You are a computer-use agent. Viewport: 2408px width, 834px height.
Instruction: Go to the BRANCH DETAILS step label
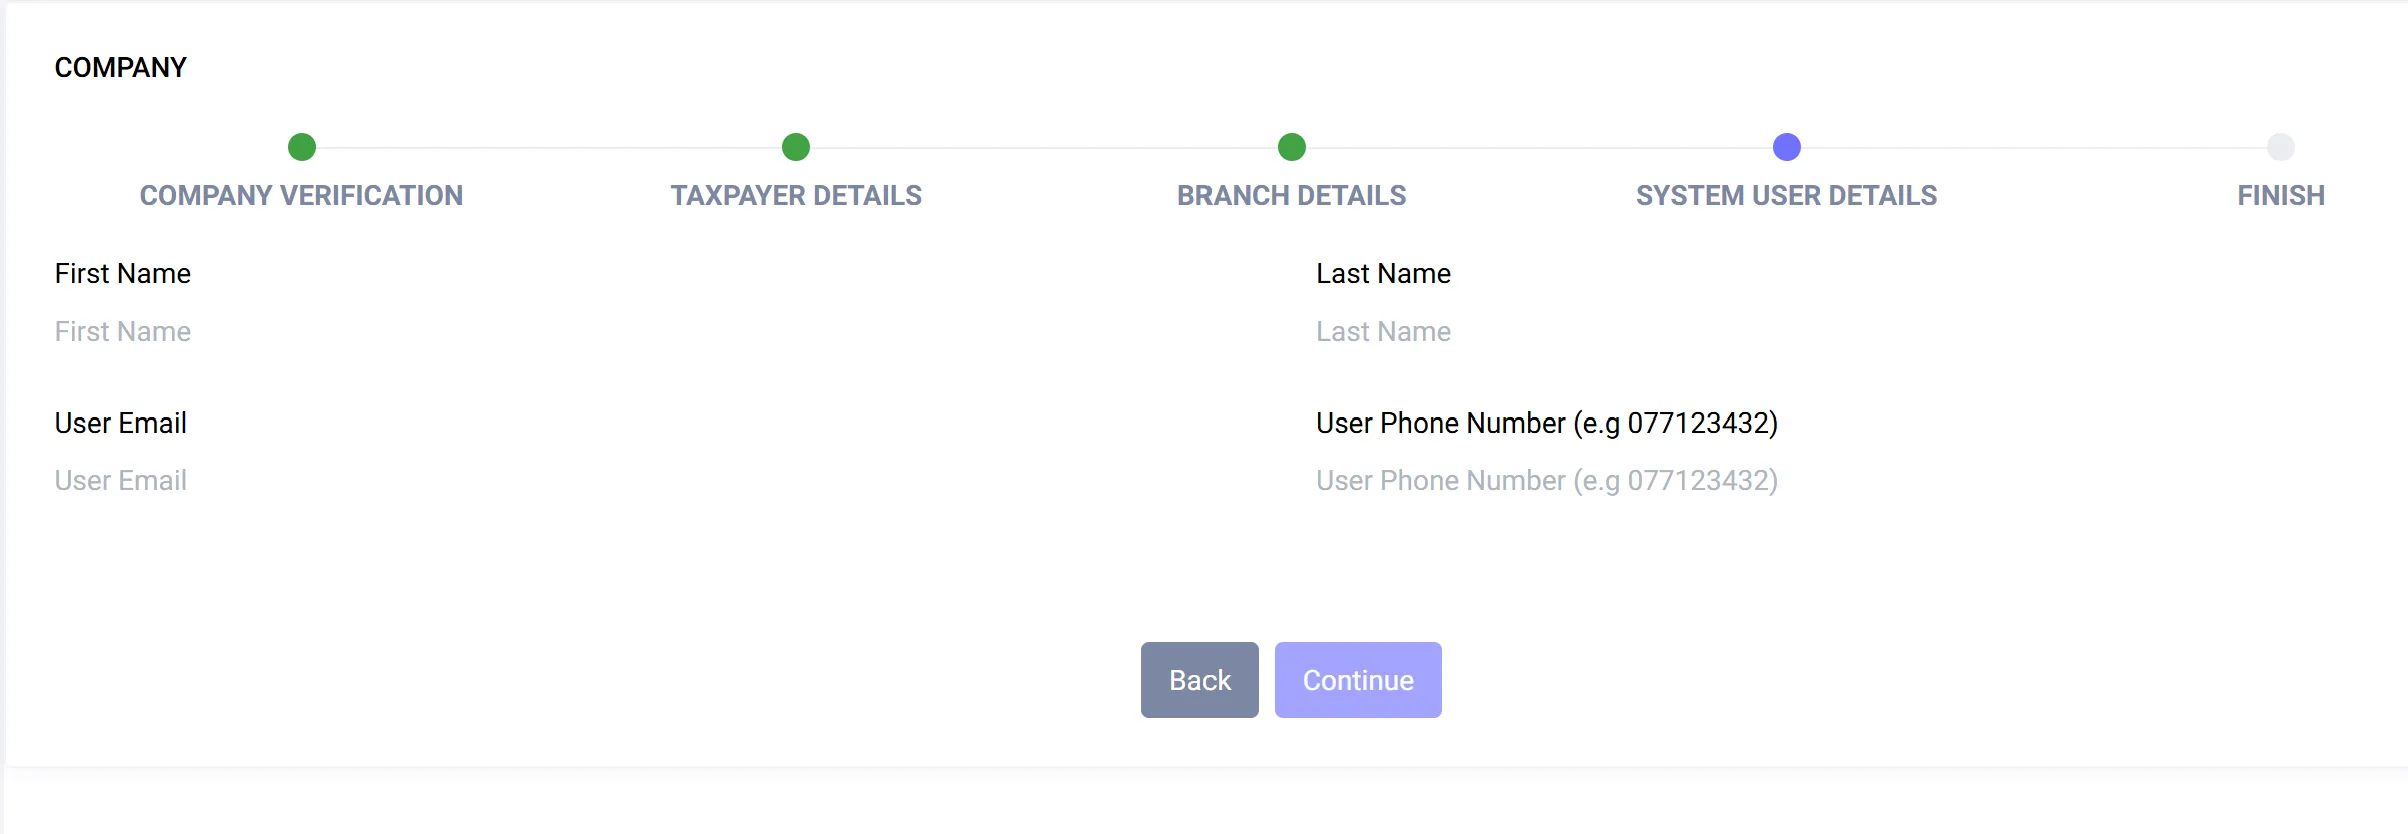1292,195
